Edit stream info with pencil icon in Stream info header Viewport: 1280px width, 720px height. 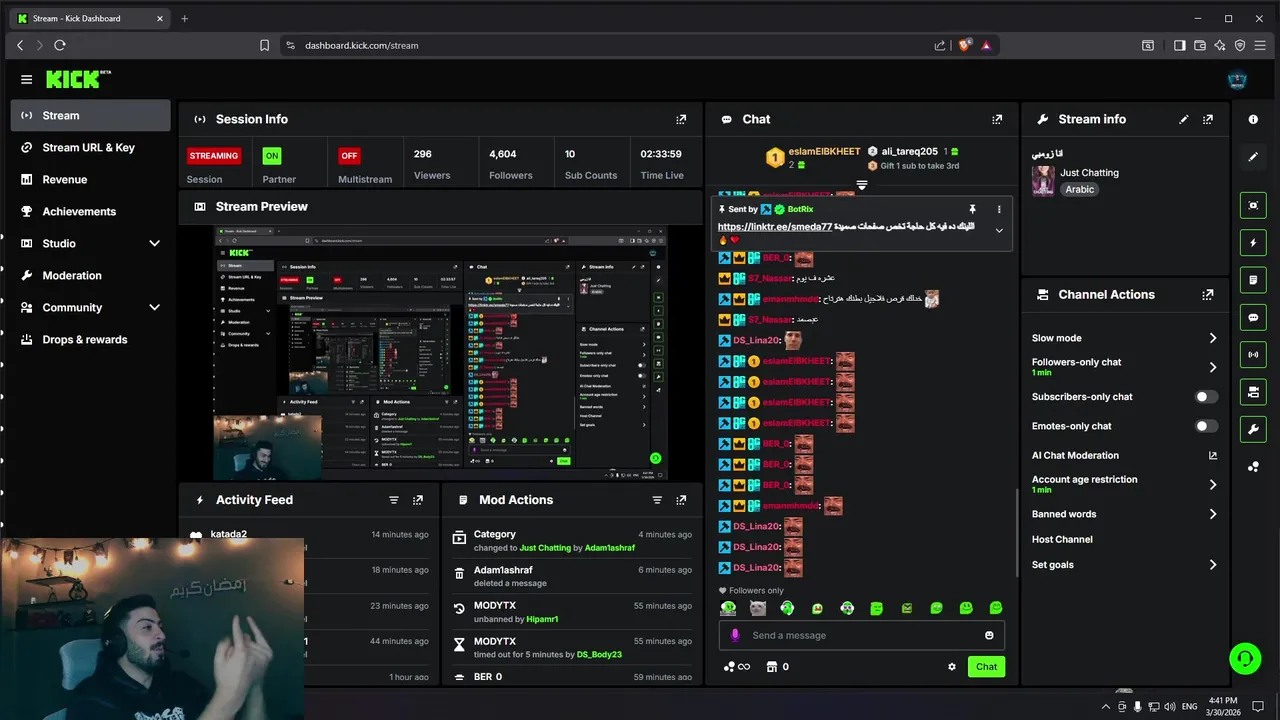click(x=1184, y=119)
